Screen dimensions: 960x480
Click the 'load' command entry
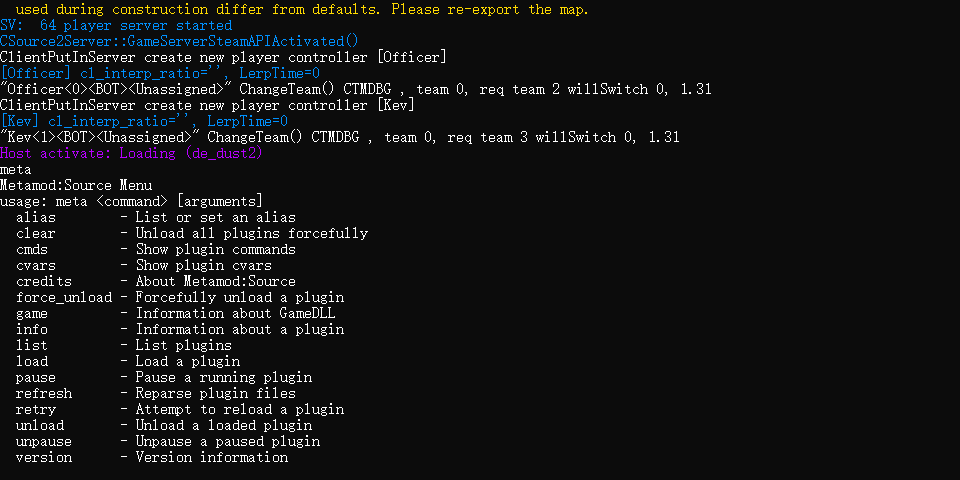tap(32, 361)
